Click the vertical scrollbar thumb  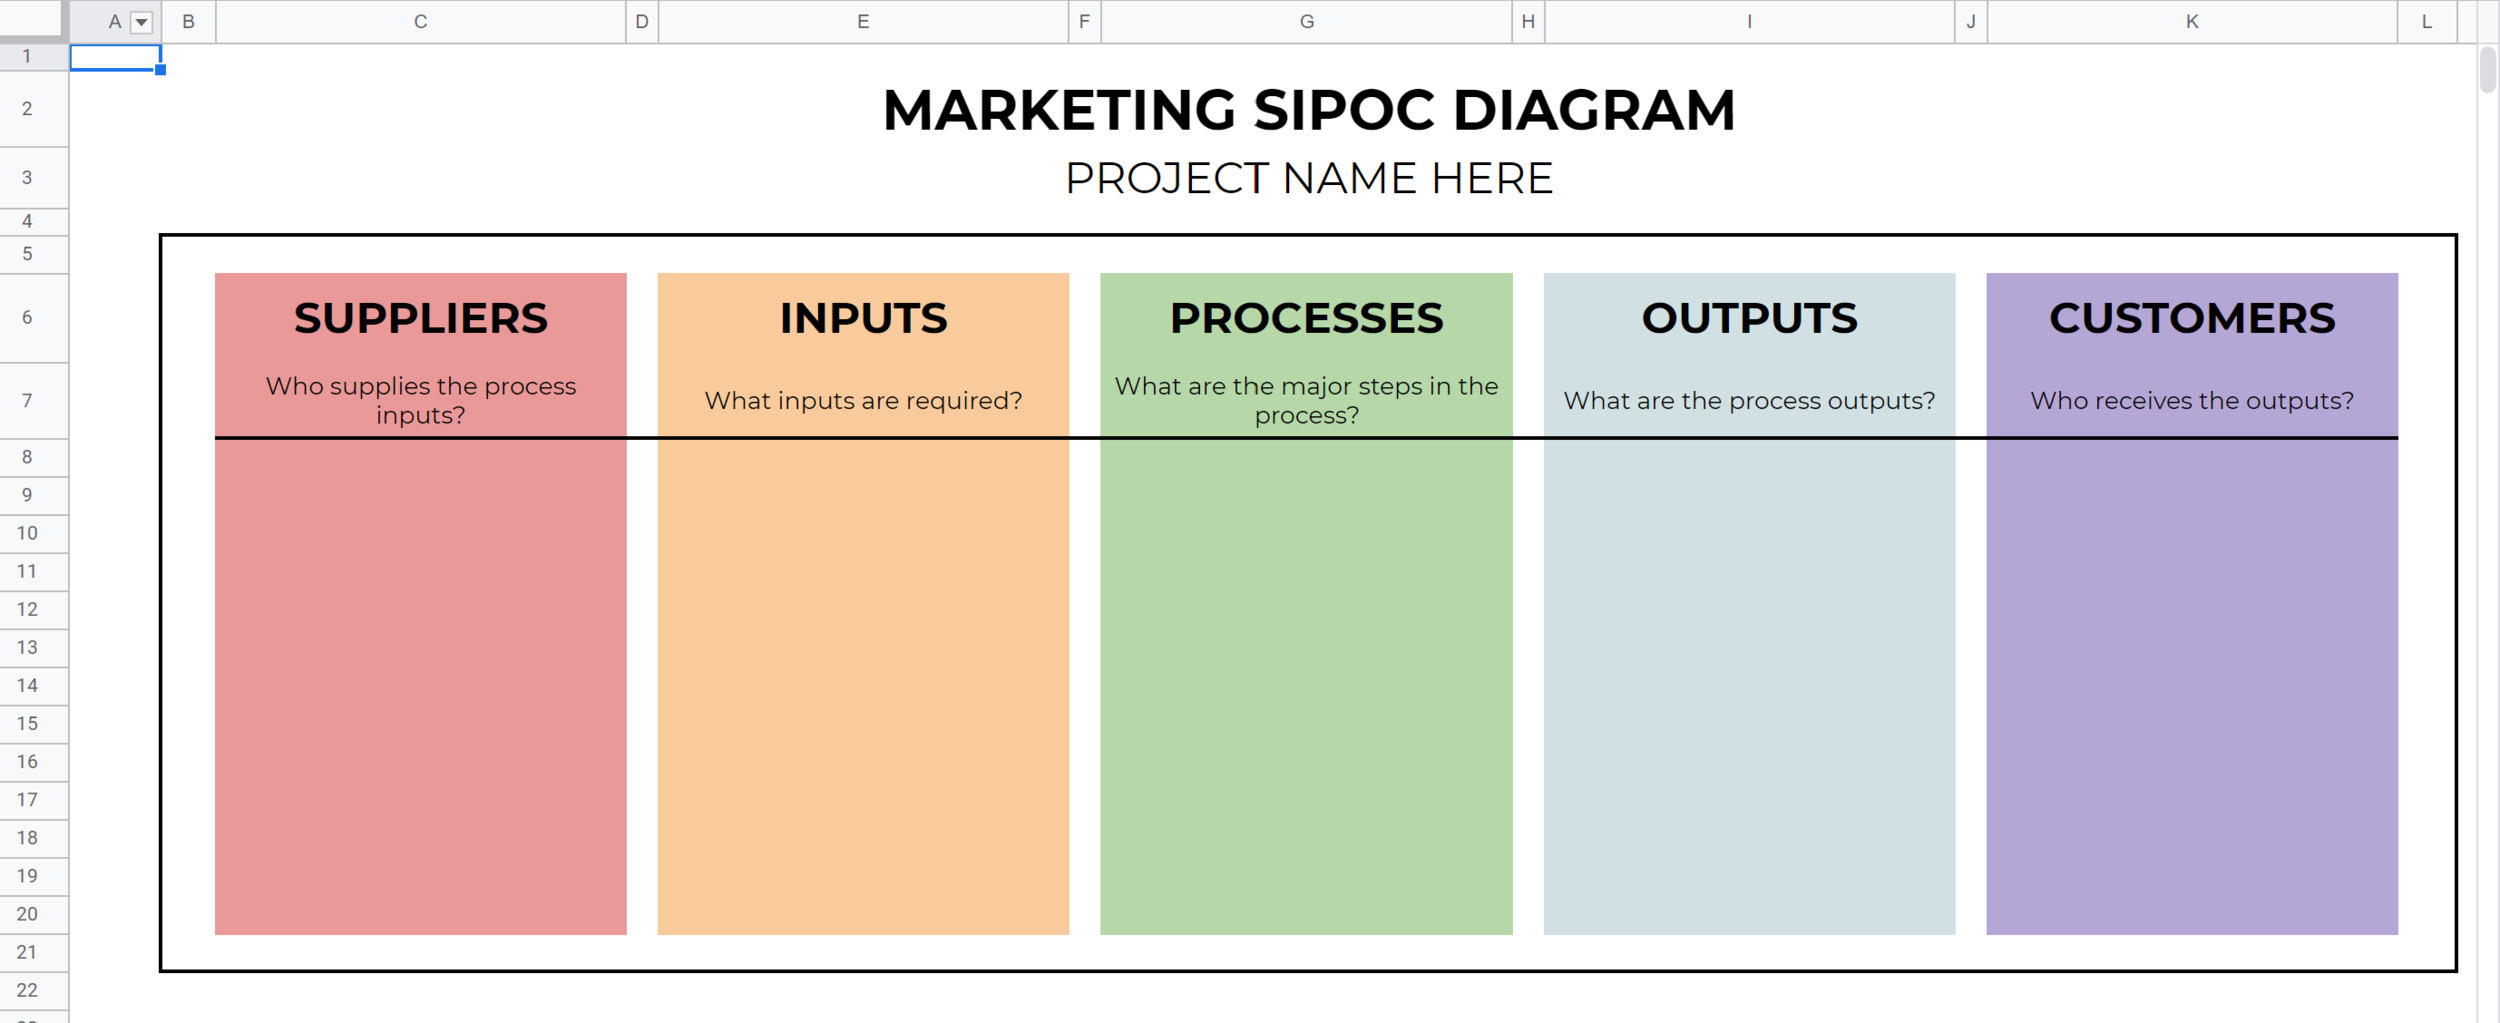point(2487,70)
